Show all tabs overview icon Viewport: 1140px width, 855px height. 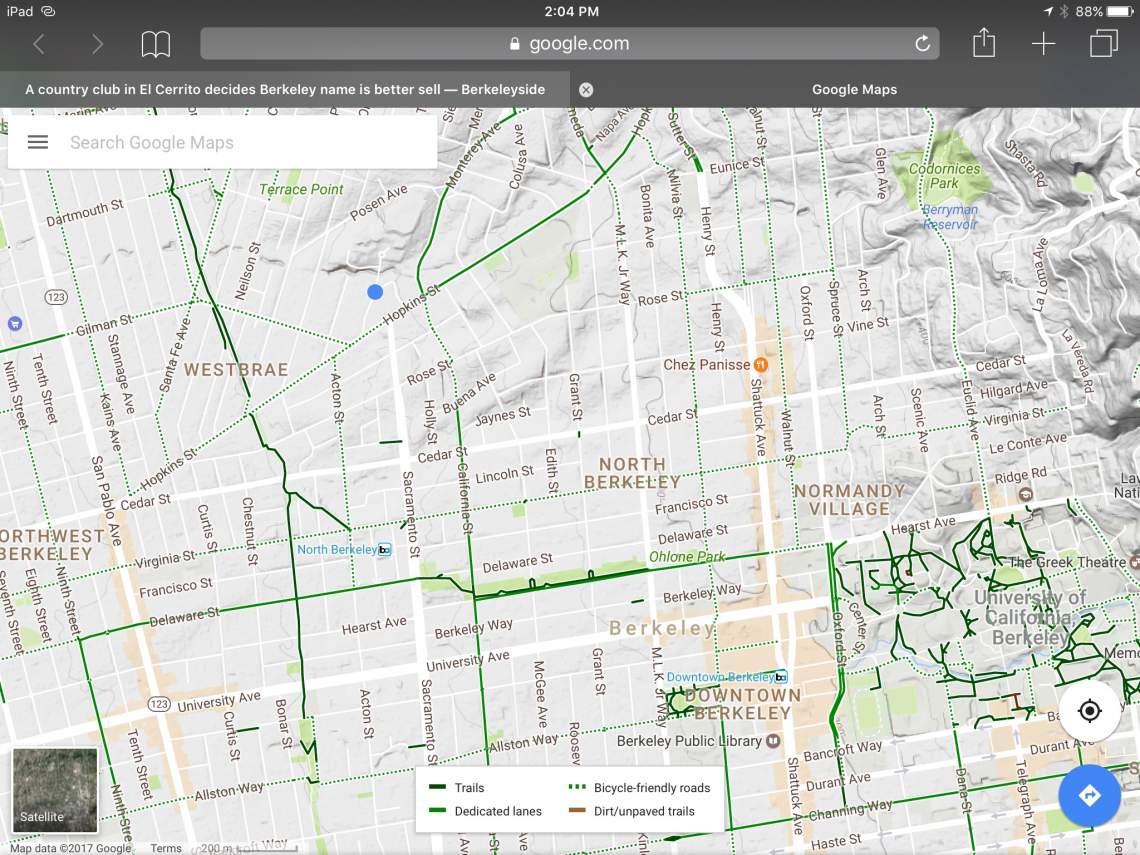[1104, 43]
